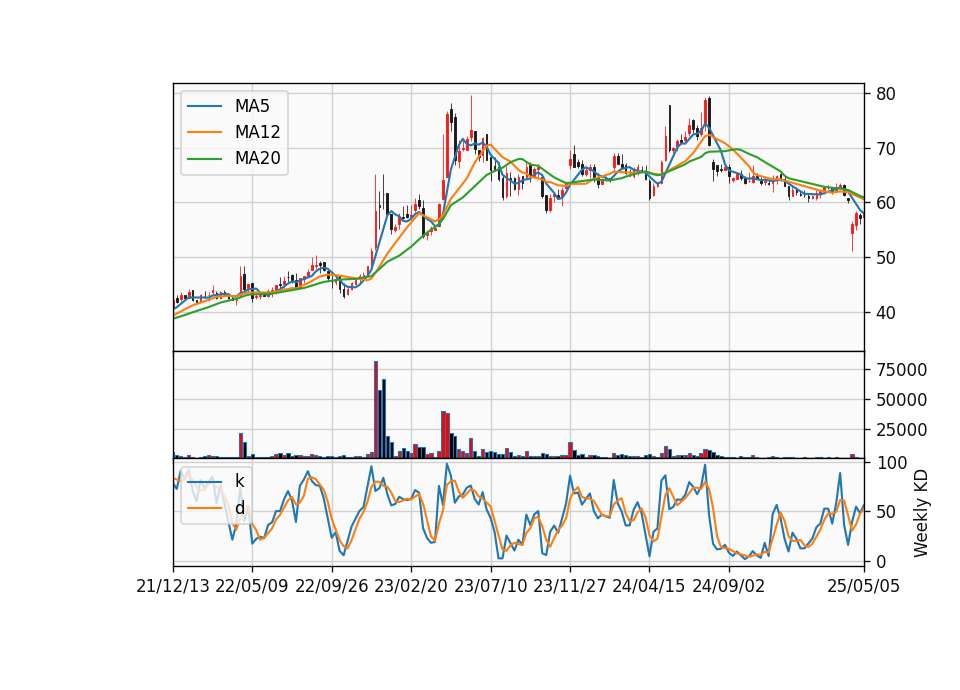This screenshot has width=960, height=690.
Task: Click the MA20 legend label
Action: point(257,158)
